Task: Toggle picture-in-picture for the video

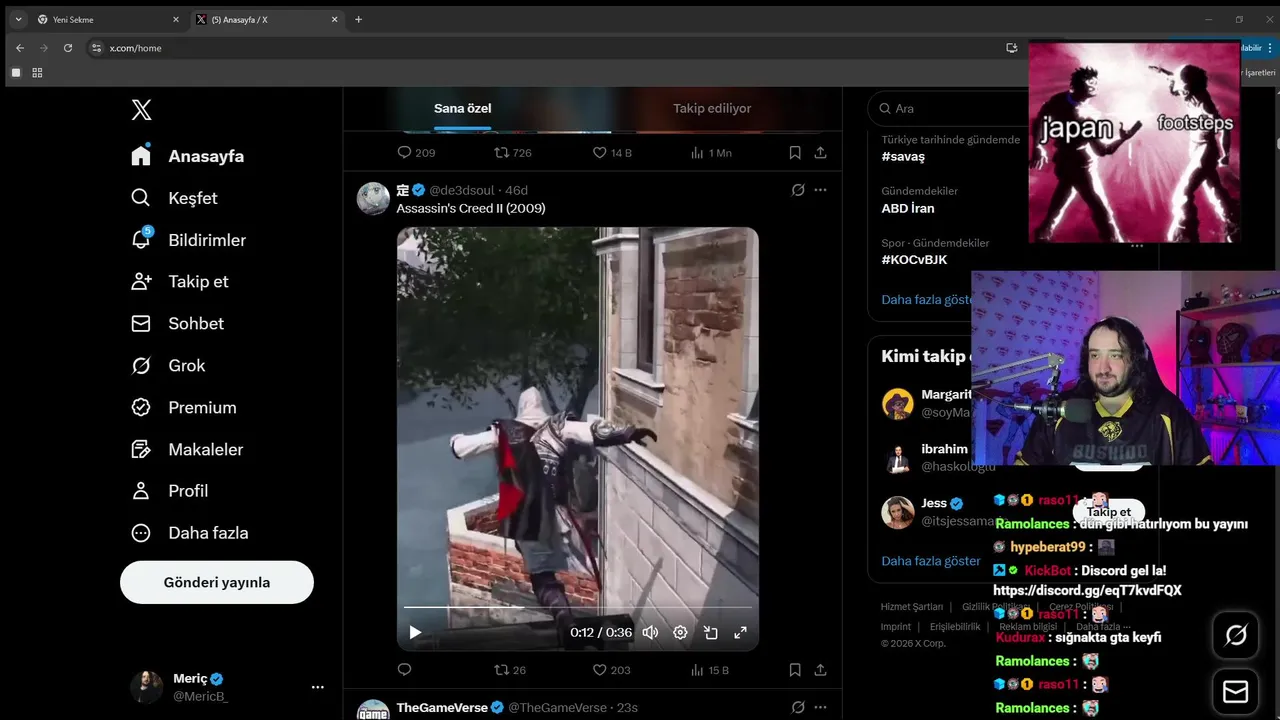Action: (x=711, y=632)
